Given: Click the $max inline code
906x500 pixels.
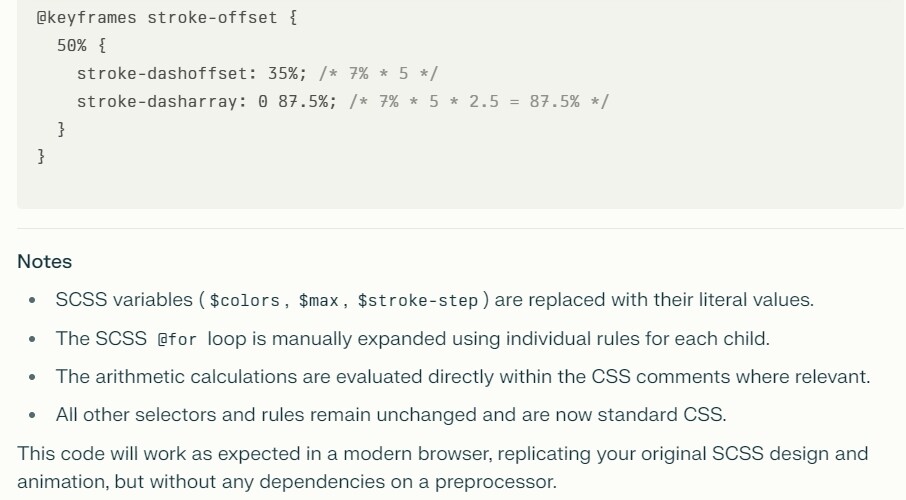Looking at the screenshot, I should tap(318, 301).
